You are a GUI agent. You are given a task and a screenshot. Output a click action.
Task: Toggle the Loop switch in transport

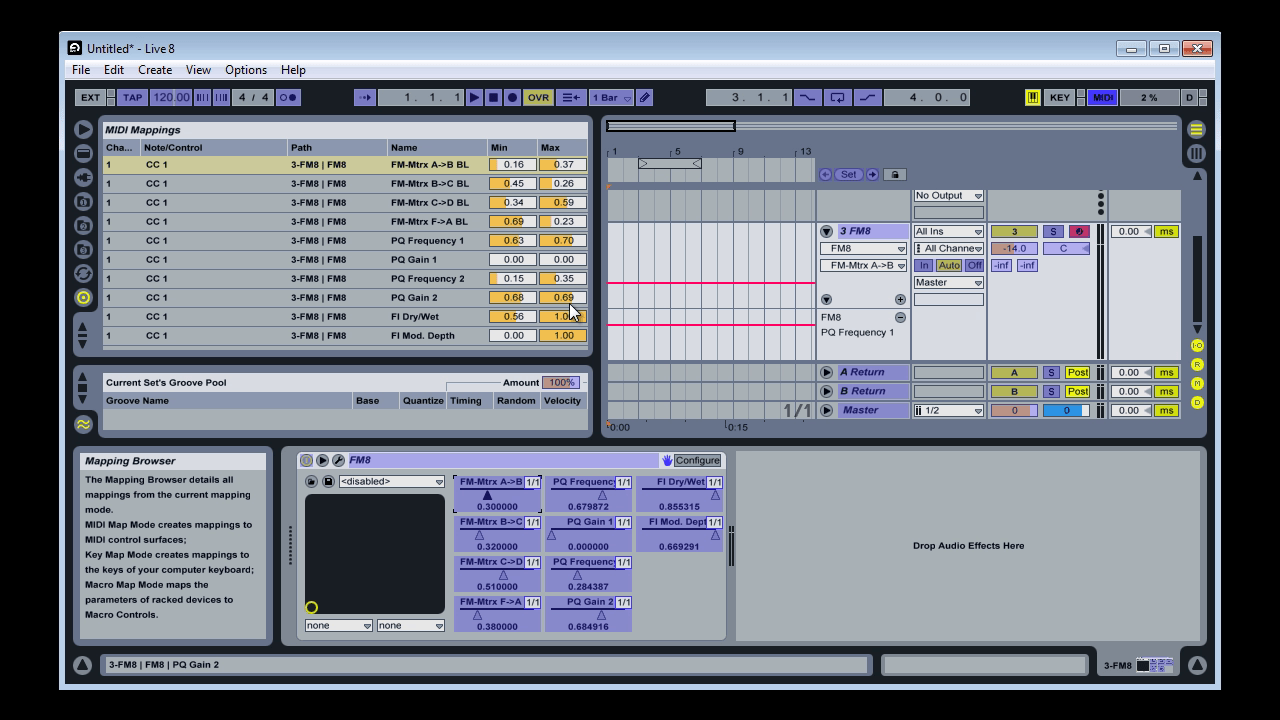(x=837, y=97)
